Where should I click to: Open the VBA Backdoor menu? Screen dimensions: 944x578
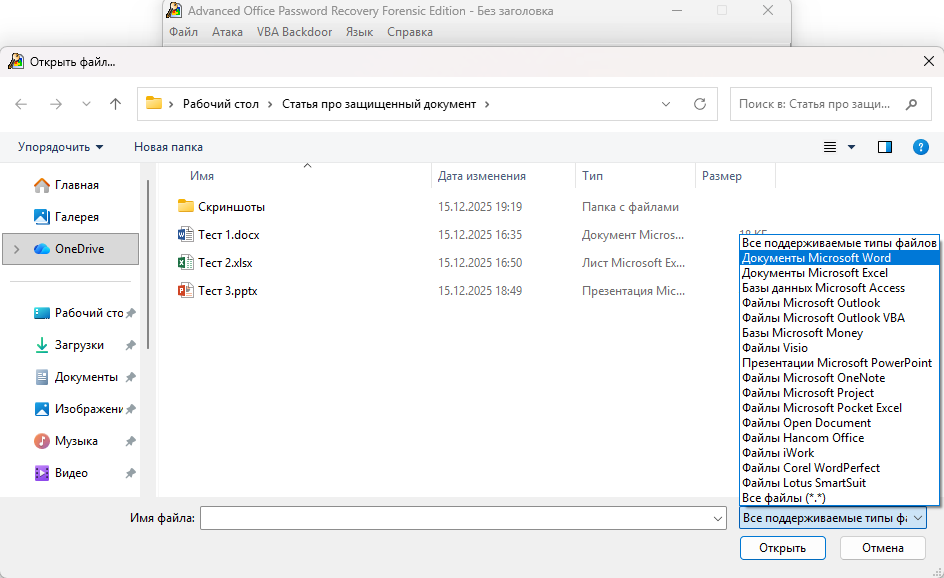pyautogui.click(x=294, y=32)
